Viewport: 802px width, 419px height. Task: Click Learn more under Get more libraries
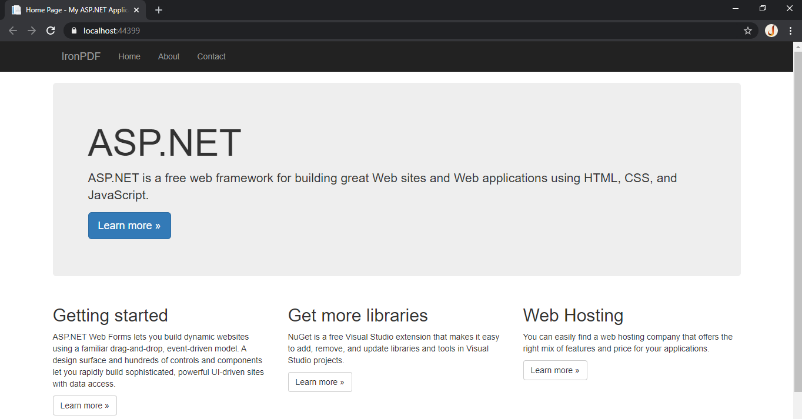coord(320,382)
